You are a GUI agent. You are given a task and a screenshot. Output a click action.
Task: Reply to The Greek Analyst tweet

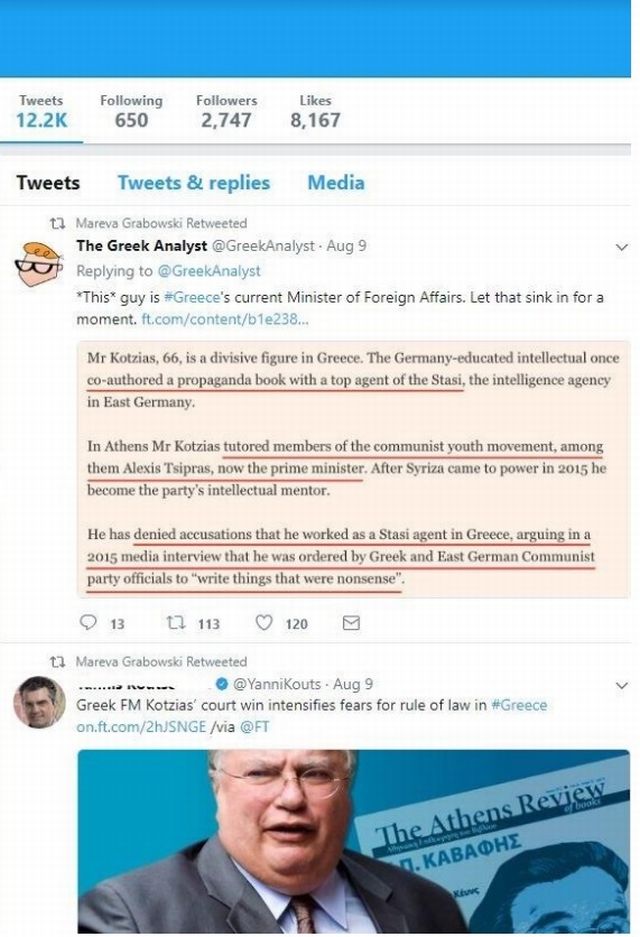point(88,623)
